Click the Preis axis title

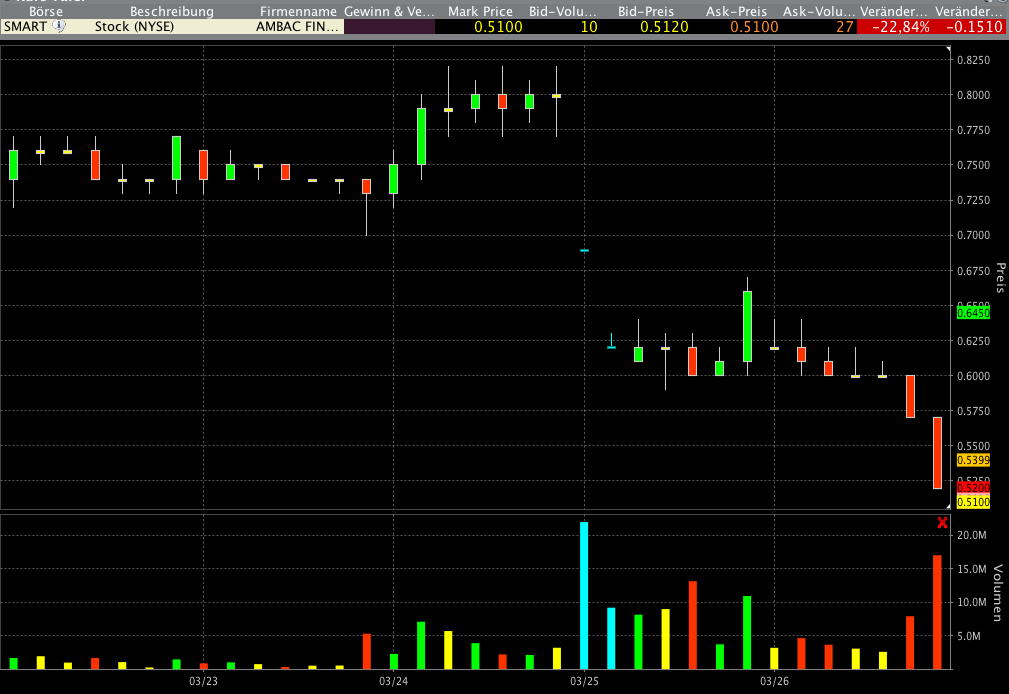(x=1000, y=277)
